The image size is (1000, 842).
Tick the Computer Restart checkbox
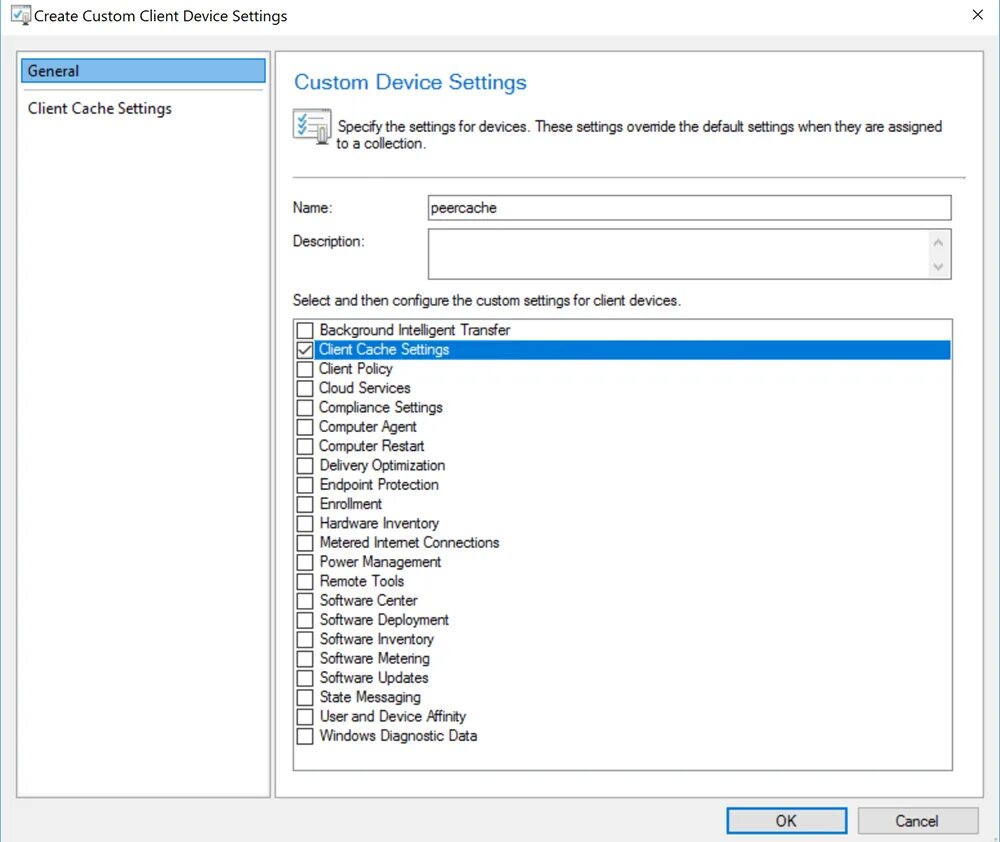(x=305, y=446)
